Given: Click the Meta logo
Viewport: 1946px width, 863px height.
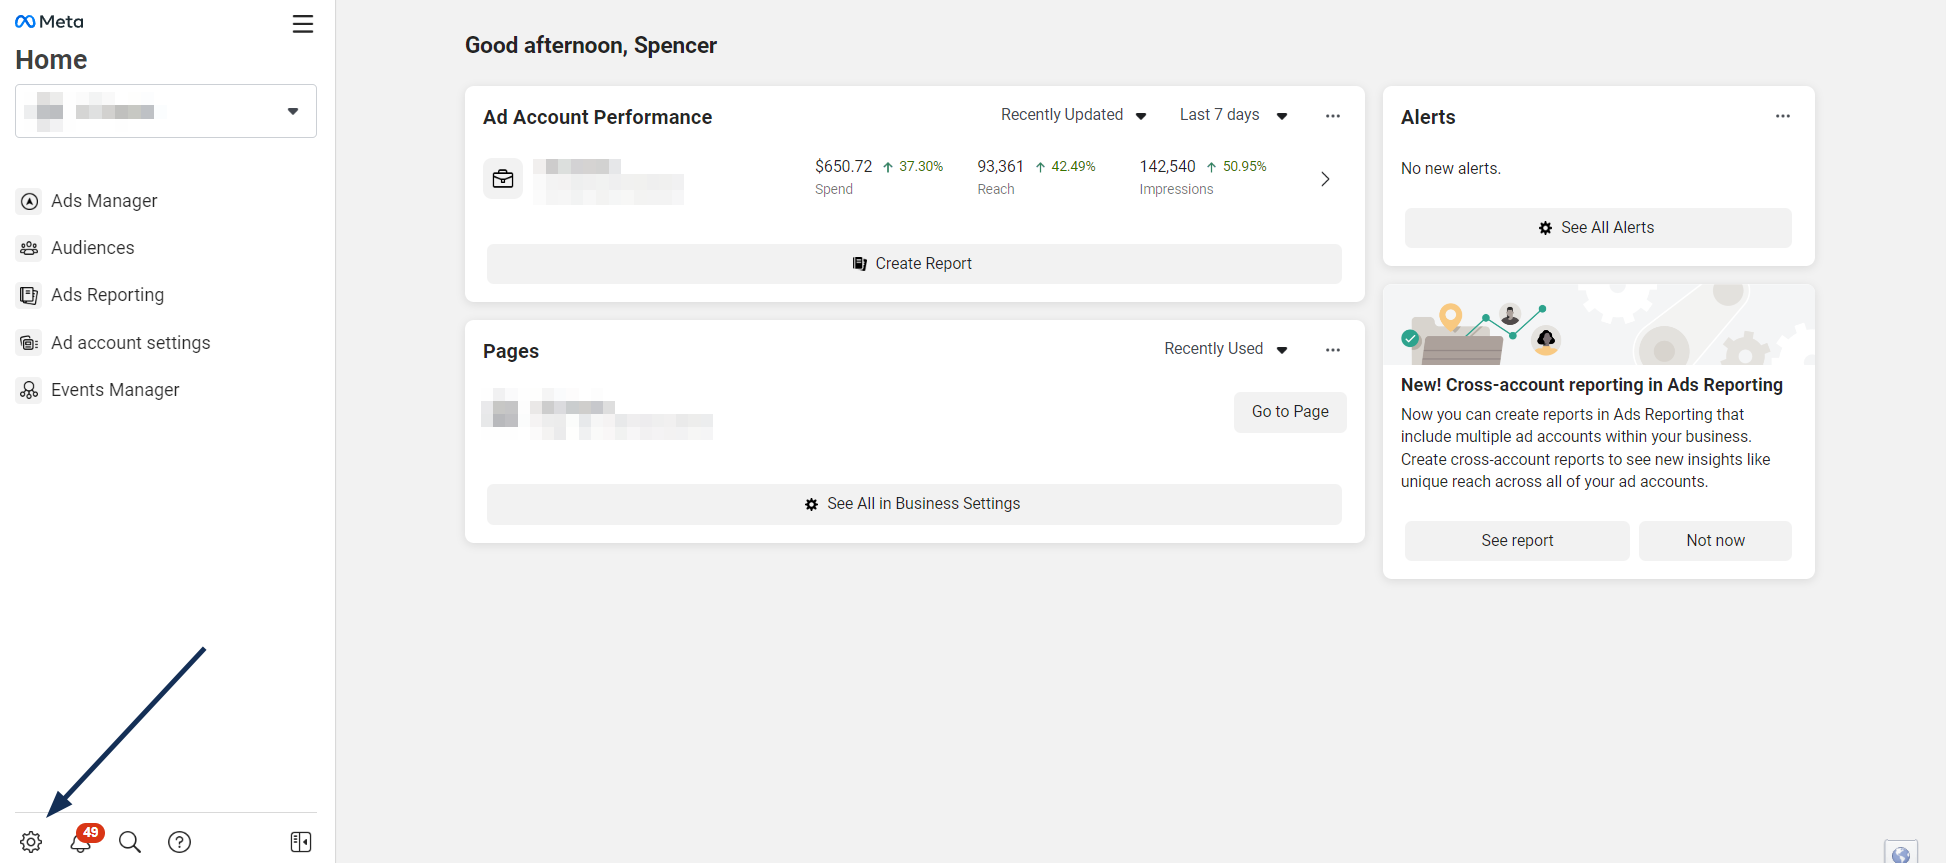Looking at the screenshot, I should (50, 22).
